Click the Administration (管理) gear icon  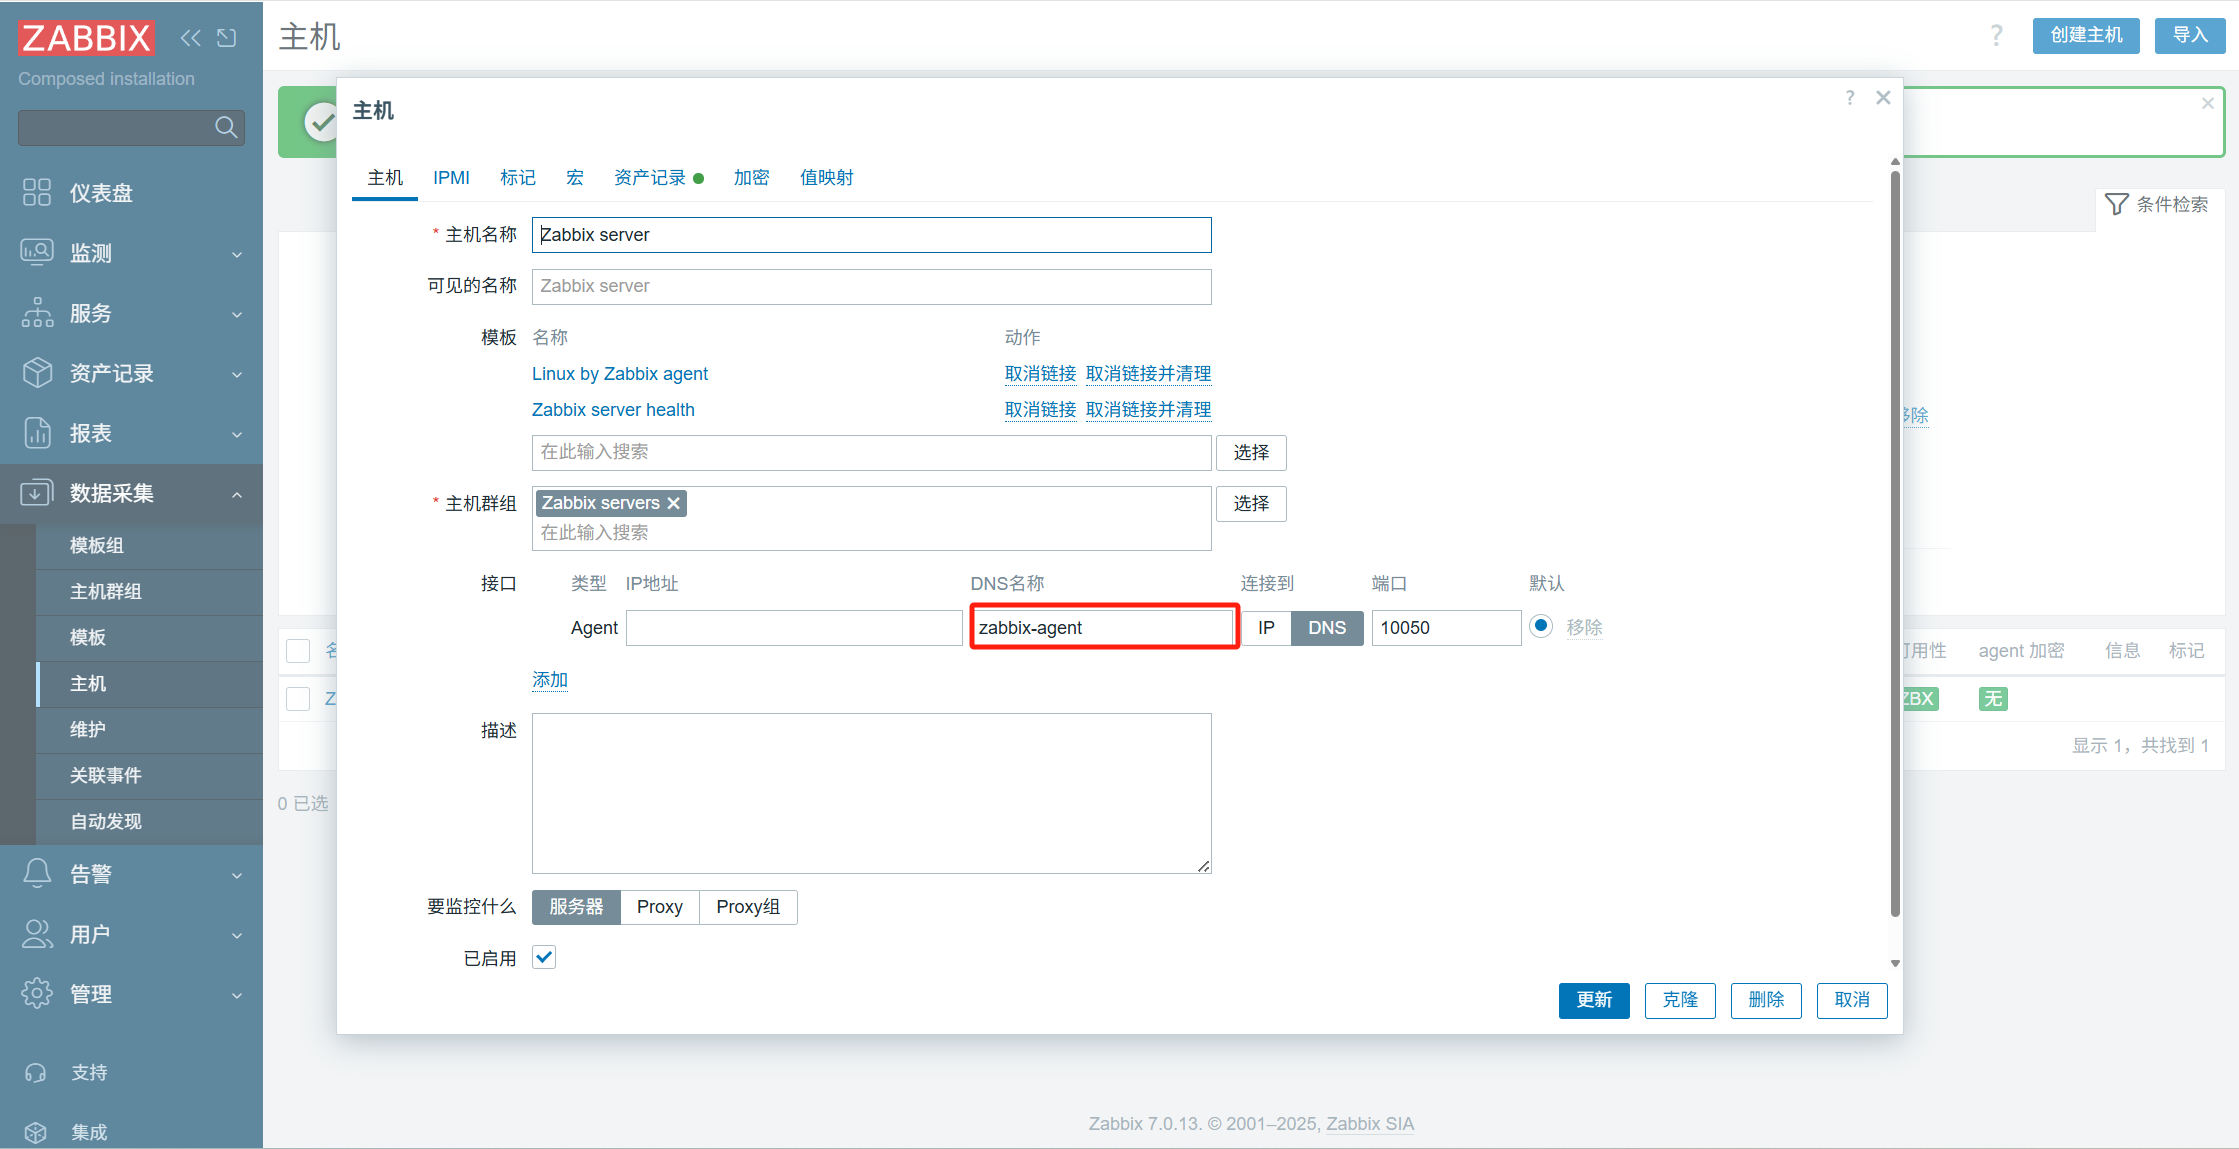[37, 993]
